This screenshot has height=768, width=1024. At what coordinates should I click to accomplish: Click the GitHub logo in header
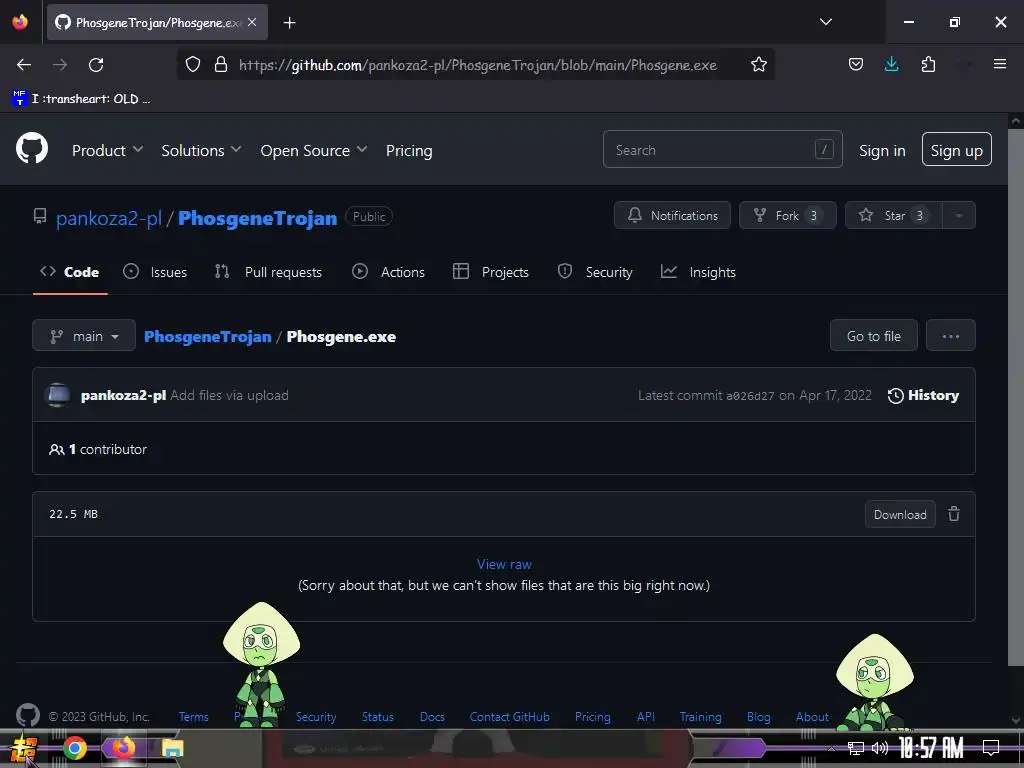tap(32, 149)
